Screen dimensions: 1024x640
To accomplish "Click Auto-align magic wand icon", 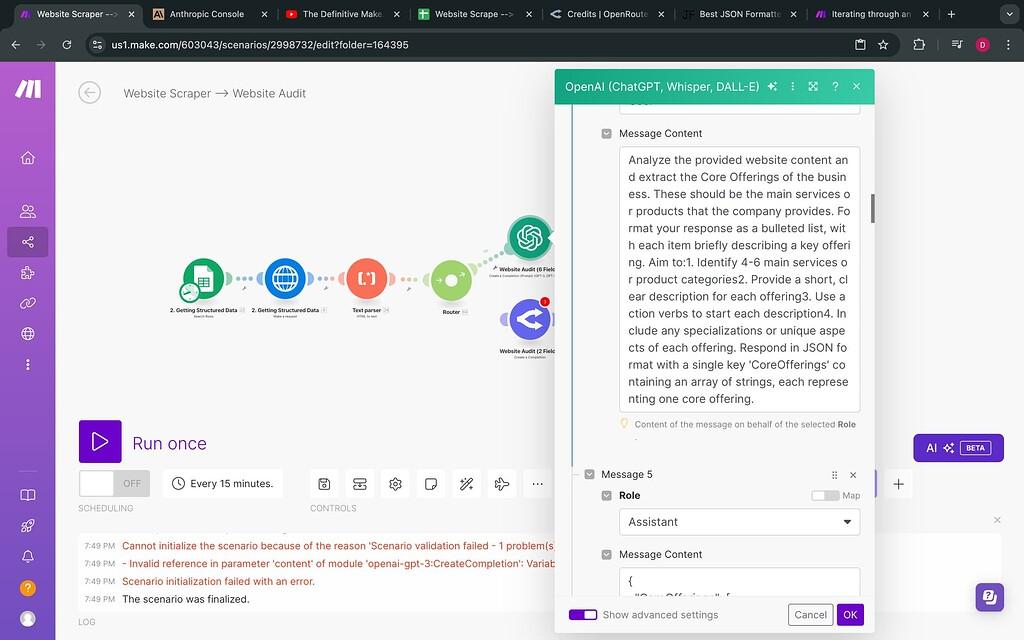I will tap(466, 484).
